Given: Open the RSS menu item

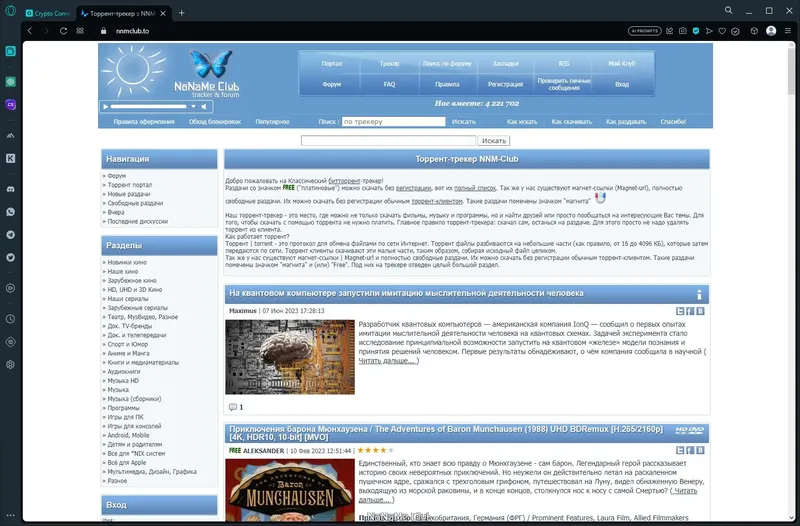Looking at the screenshot, I should [x=564, y=64].
